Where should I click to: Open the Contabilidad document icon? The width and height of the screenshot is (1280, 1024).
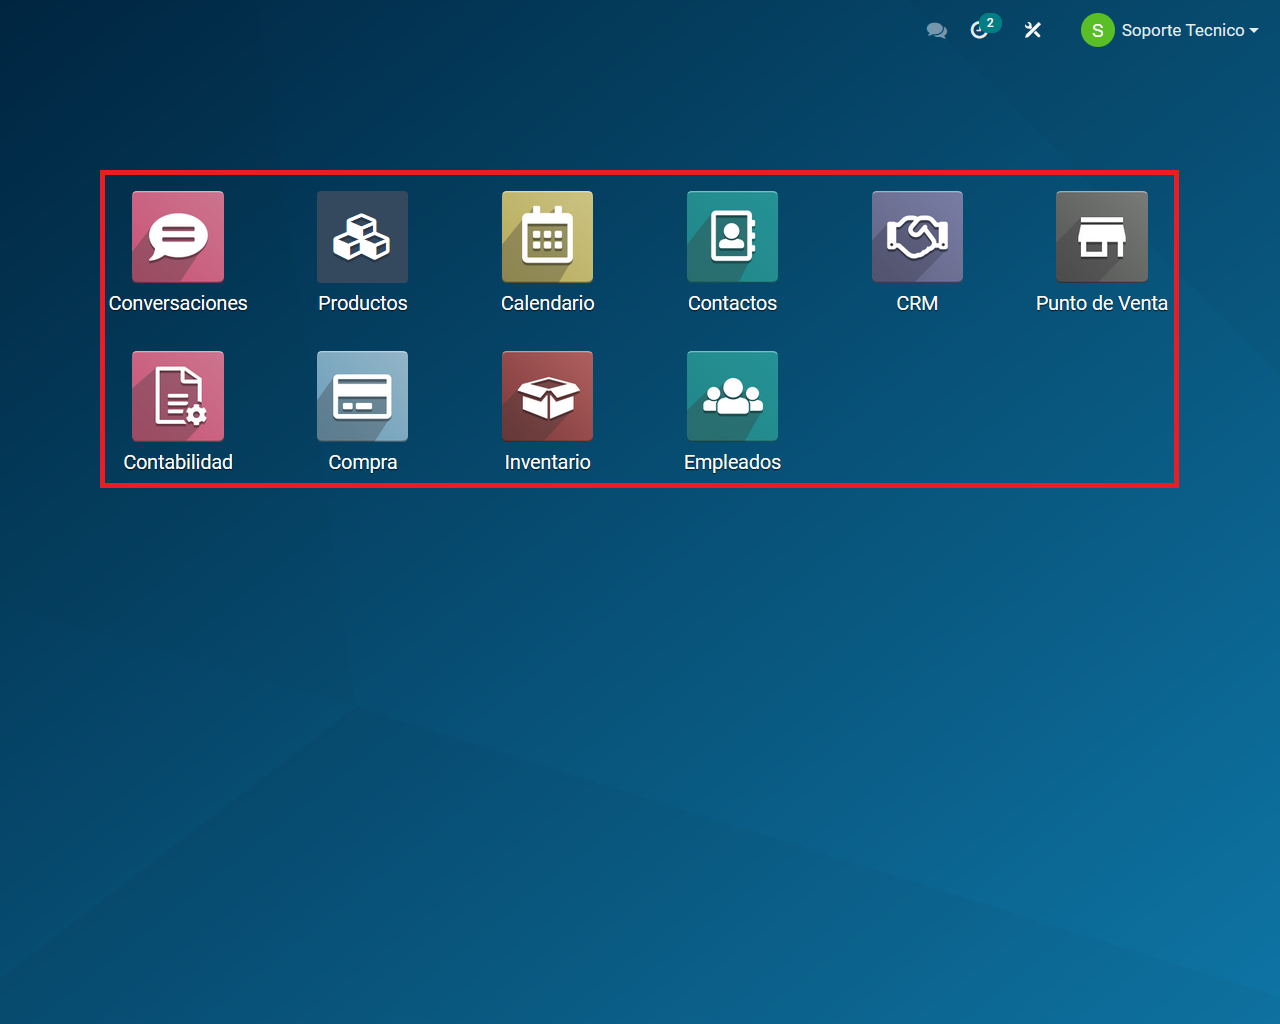pos(178,396)
